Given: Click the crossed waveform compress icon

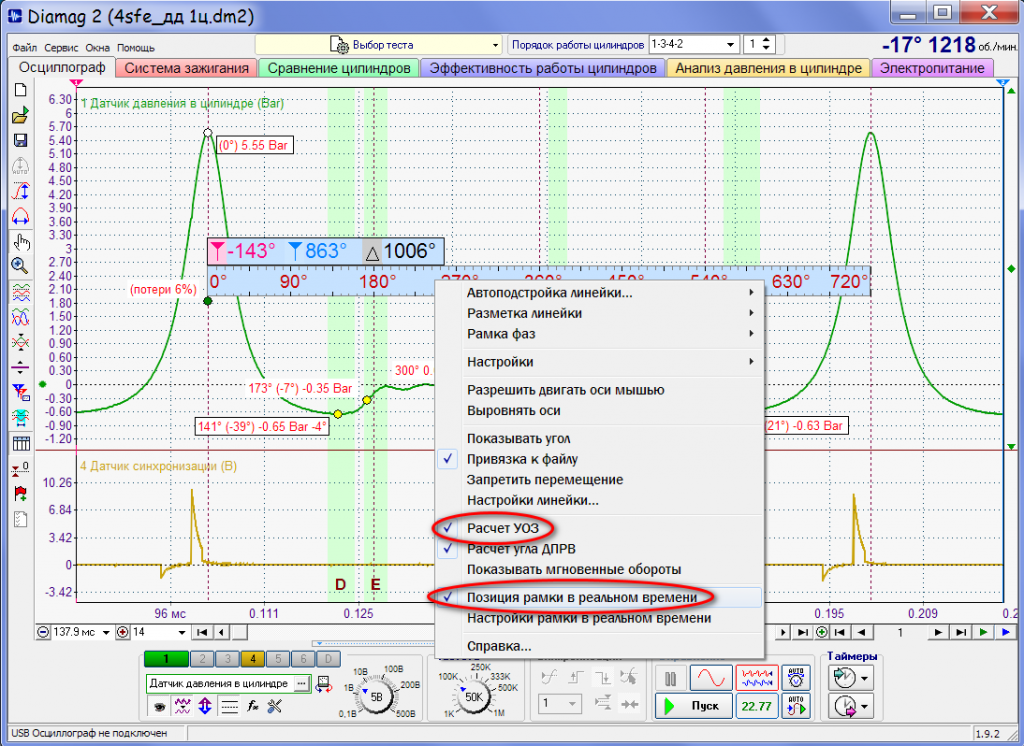Looking at the screenshot, I should click(21, 342).
